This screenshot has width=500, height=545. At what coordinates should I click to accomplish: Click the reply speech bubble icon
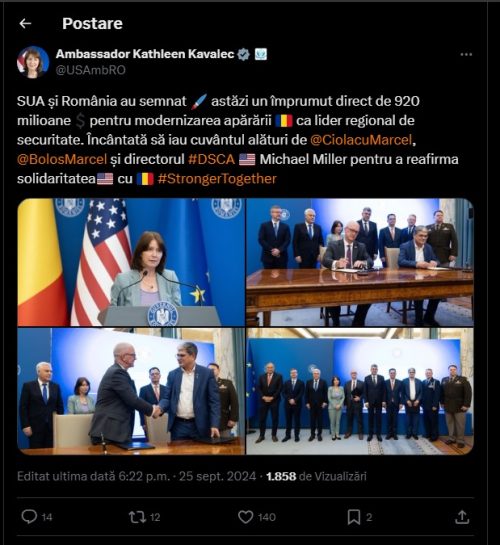tap(29, 516)
